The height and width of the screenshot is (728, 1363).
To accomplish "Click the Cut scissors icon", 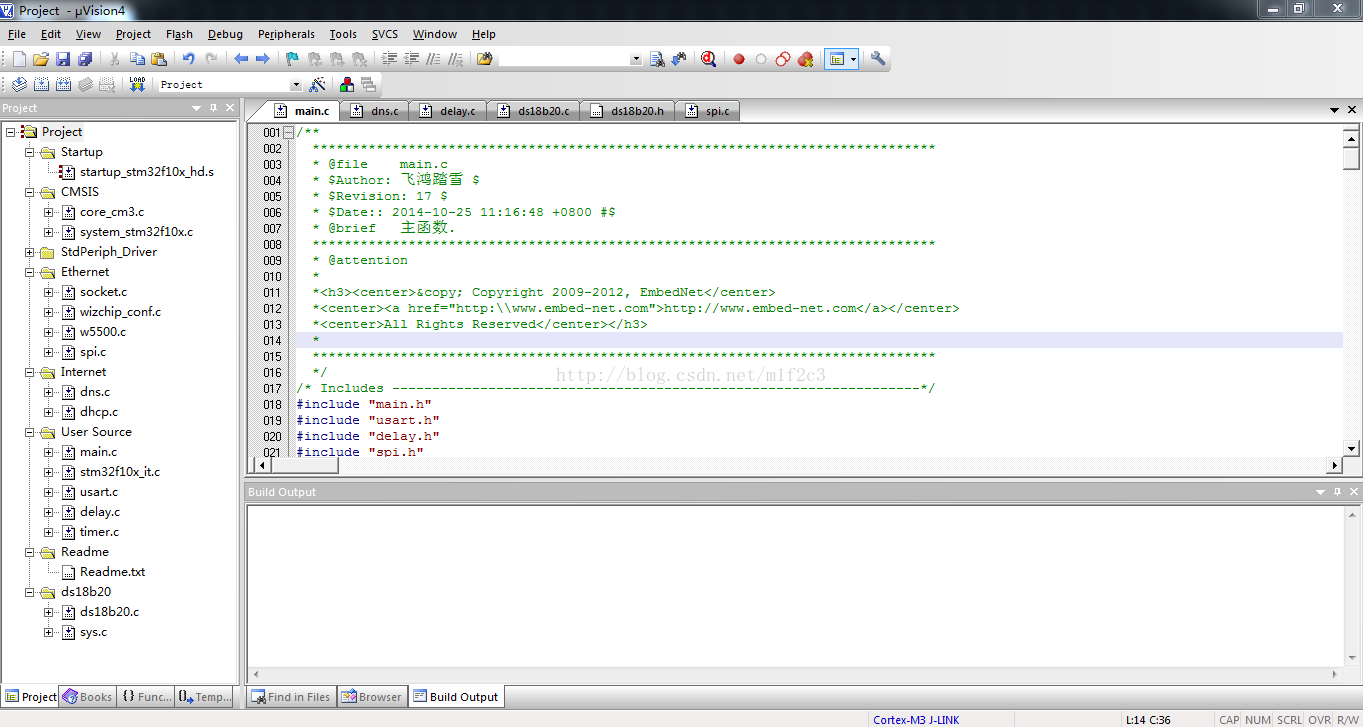I will (115, 59).
